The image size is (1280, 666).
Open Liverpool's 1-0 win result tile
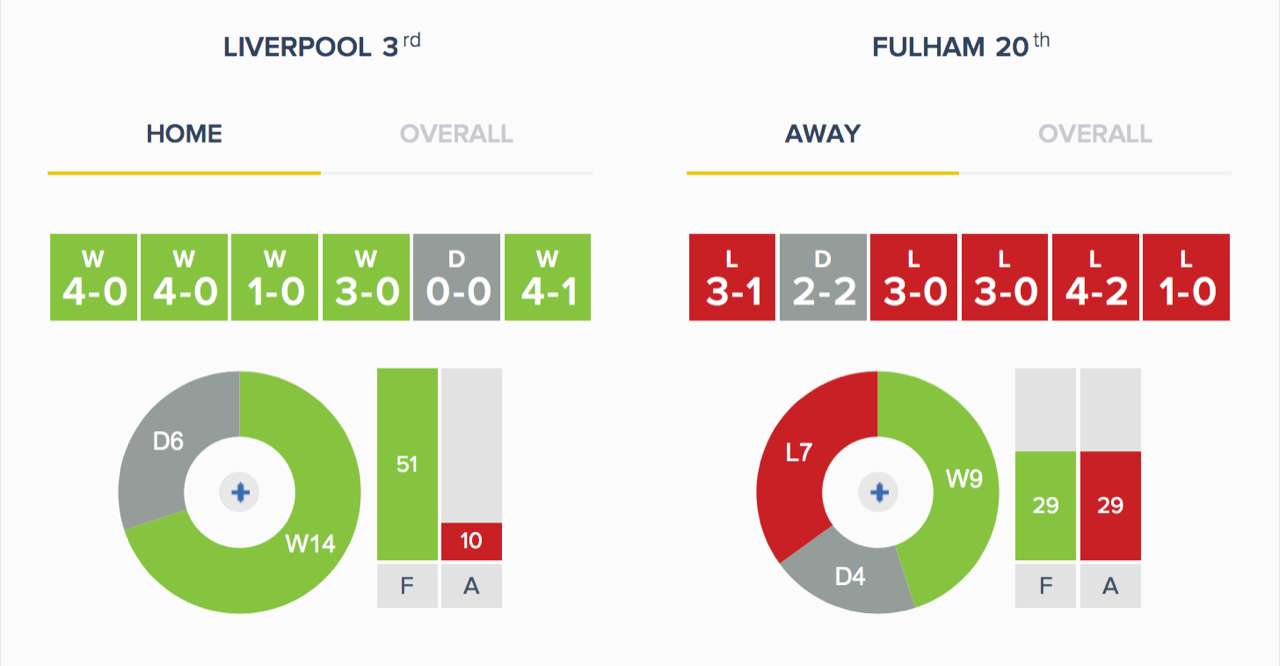pos(275,277)
